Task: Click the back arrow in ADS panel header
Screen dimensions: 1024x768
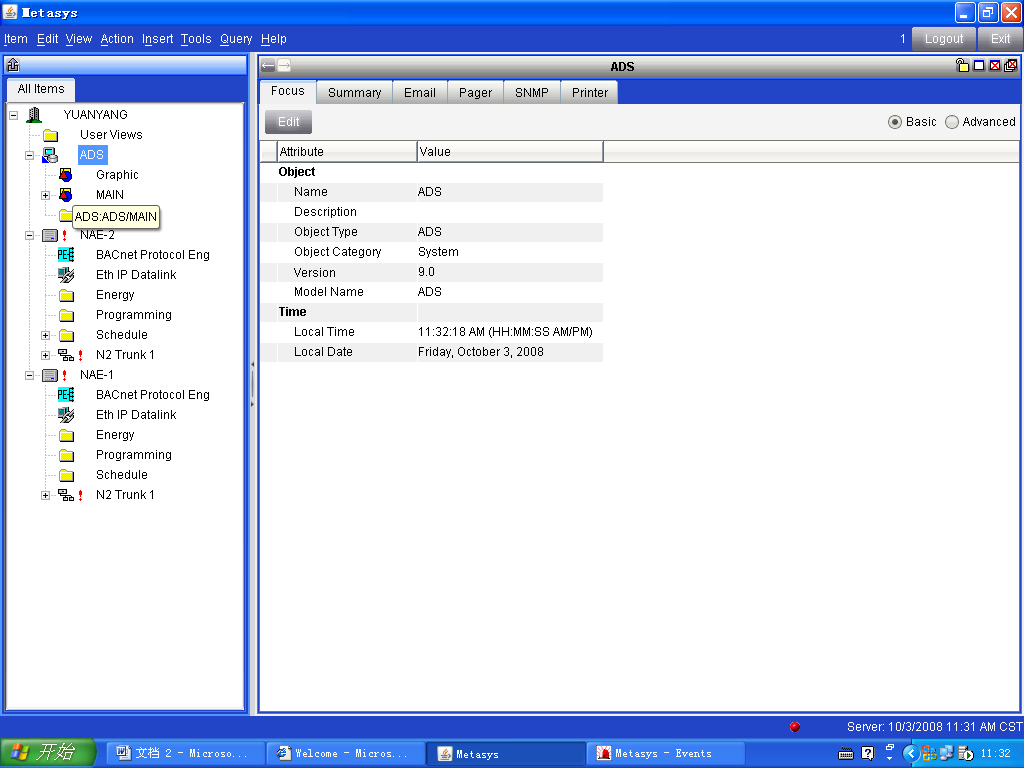Action: pyautogui.click(x=268, y=66)
